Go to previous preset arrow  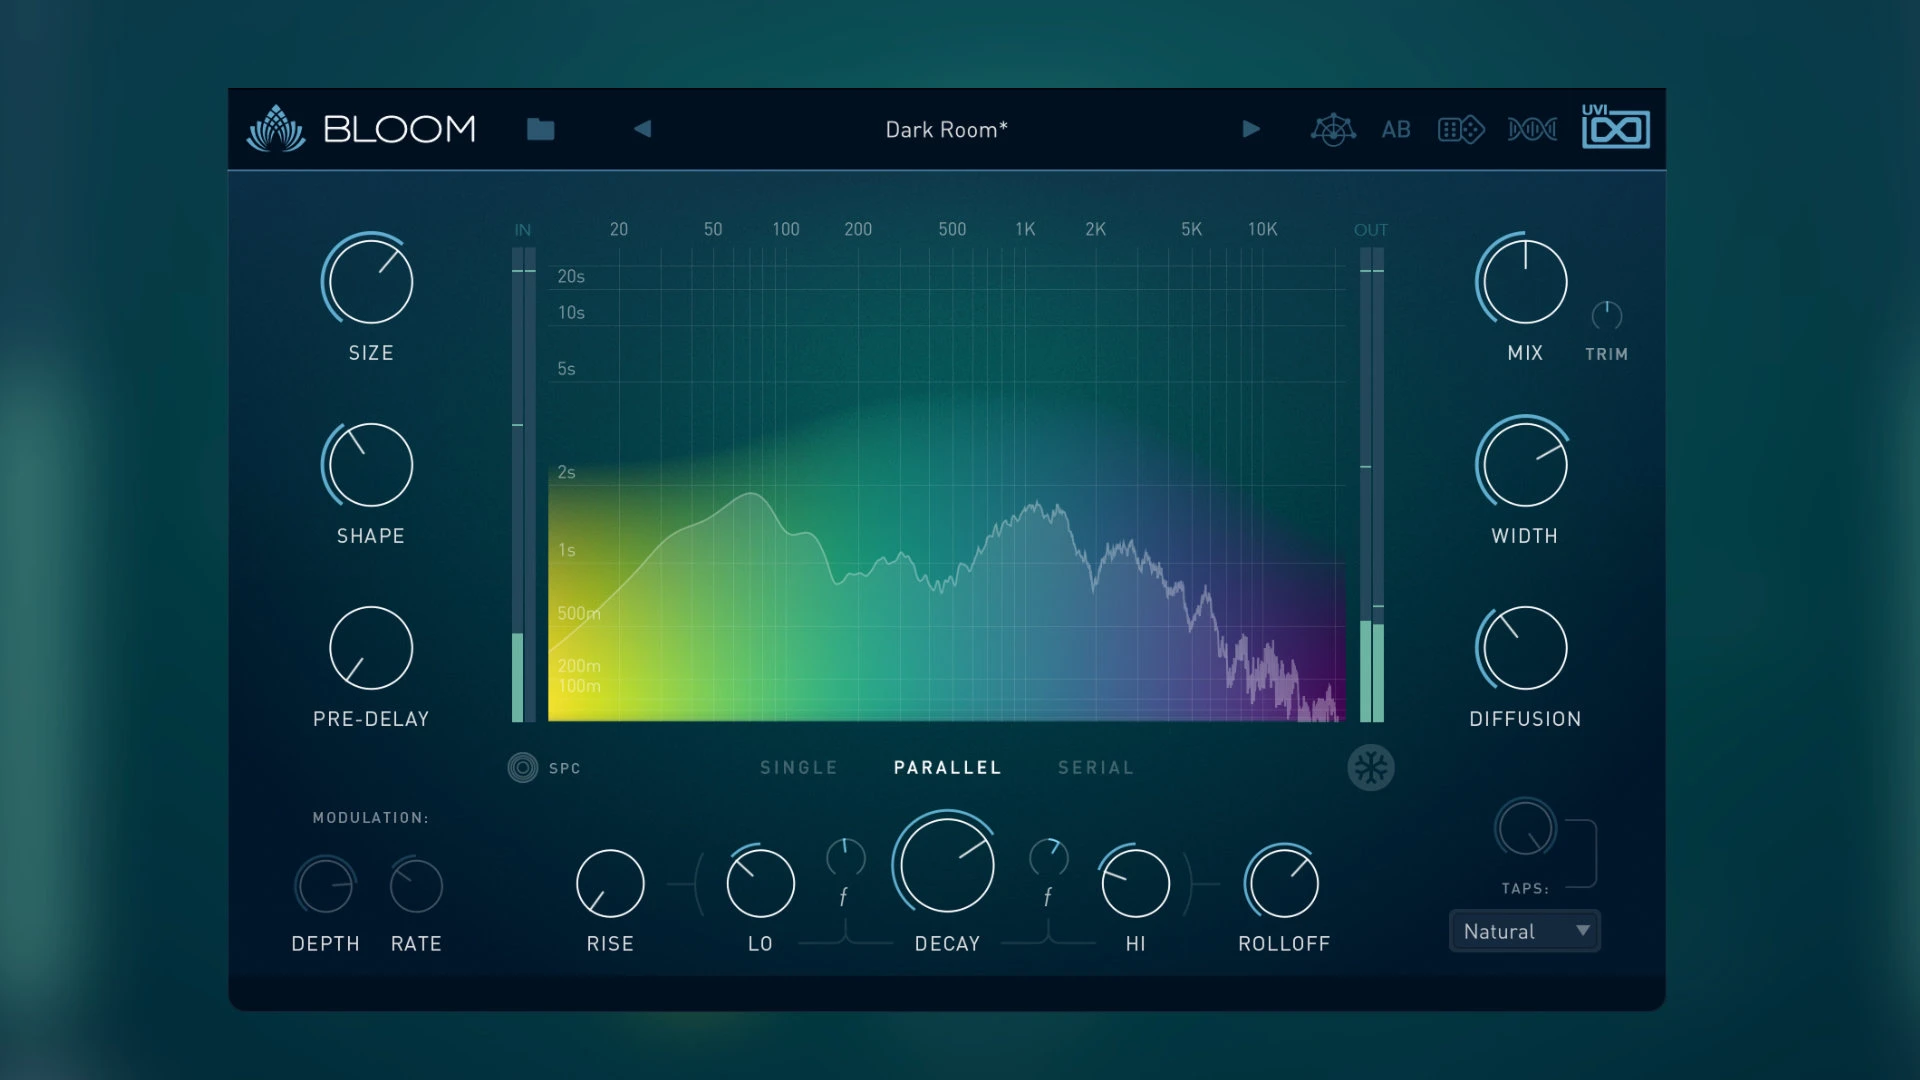[642, 129]
